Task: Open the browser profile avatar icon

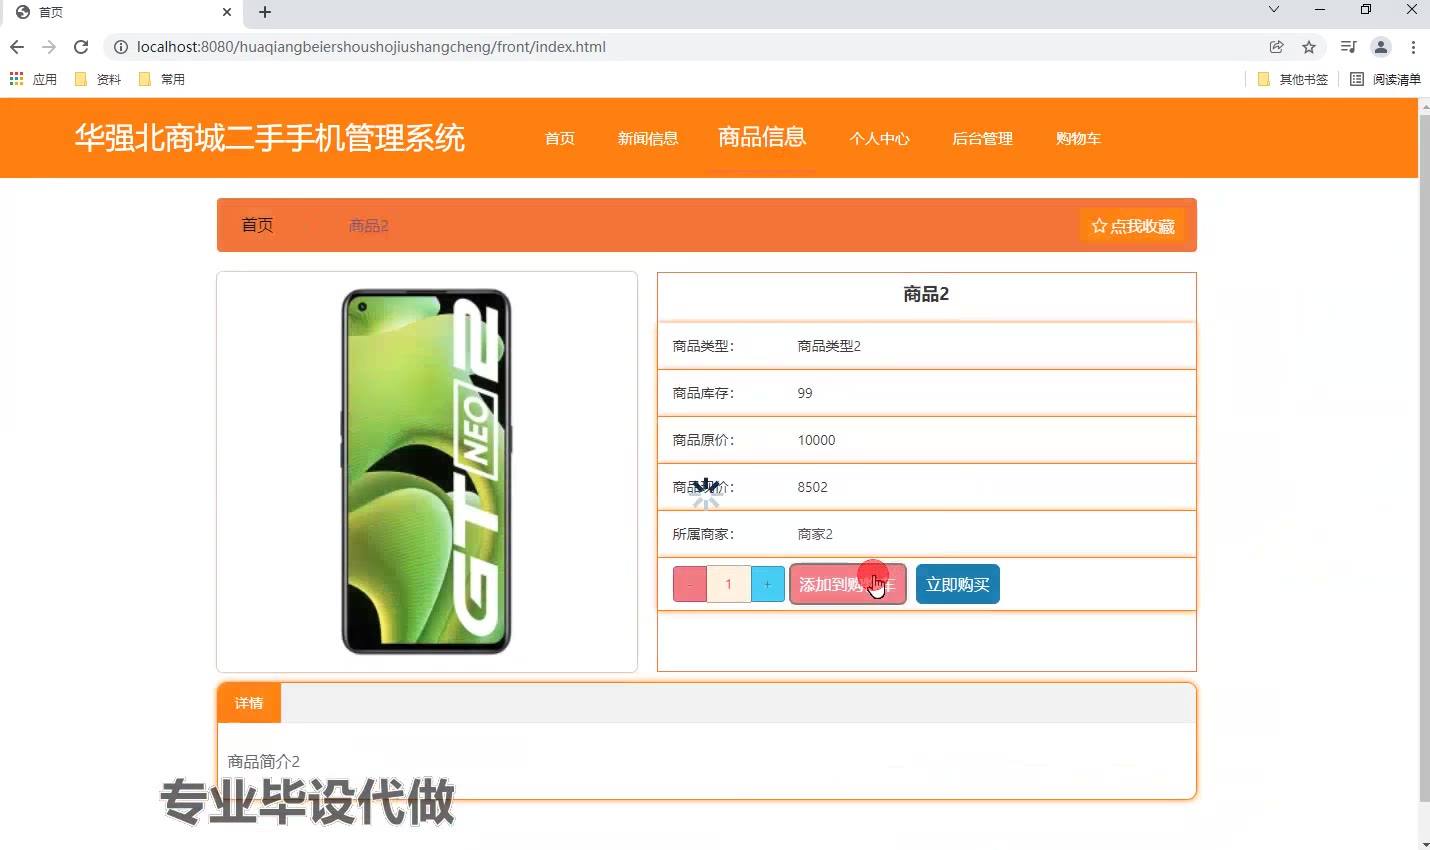Action: [1381, 47]
